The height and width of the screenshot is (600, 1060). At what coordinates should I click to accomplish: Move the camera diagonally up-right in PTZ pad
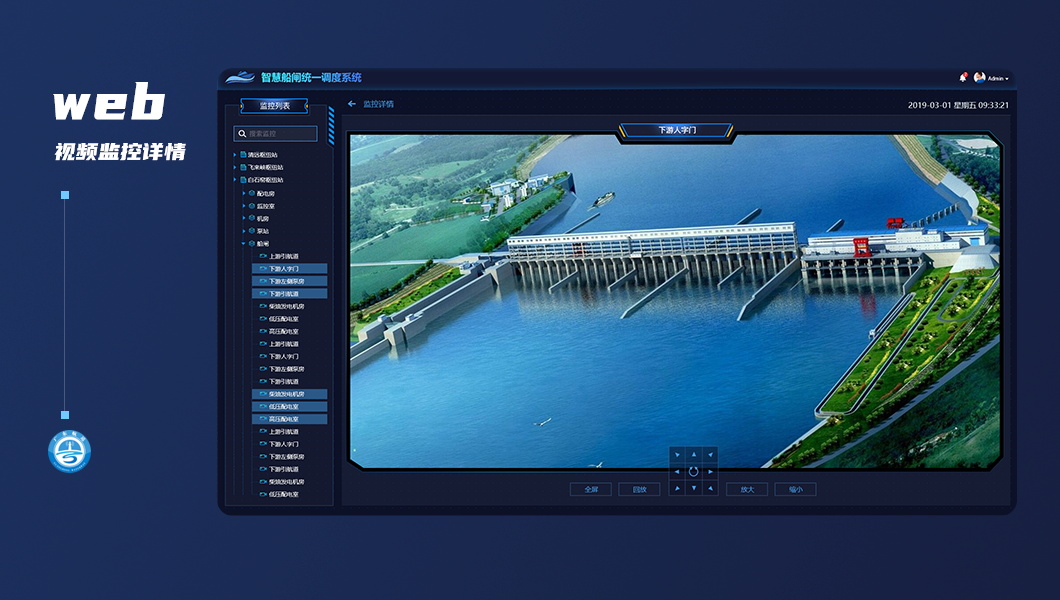pos(710,455)
